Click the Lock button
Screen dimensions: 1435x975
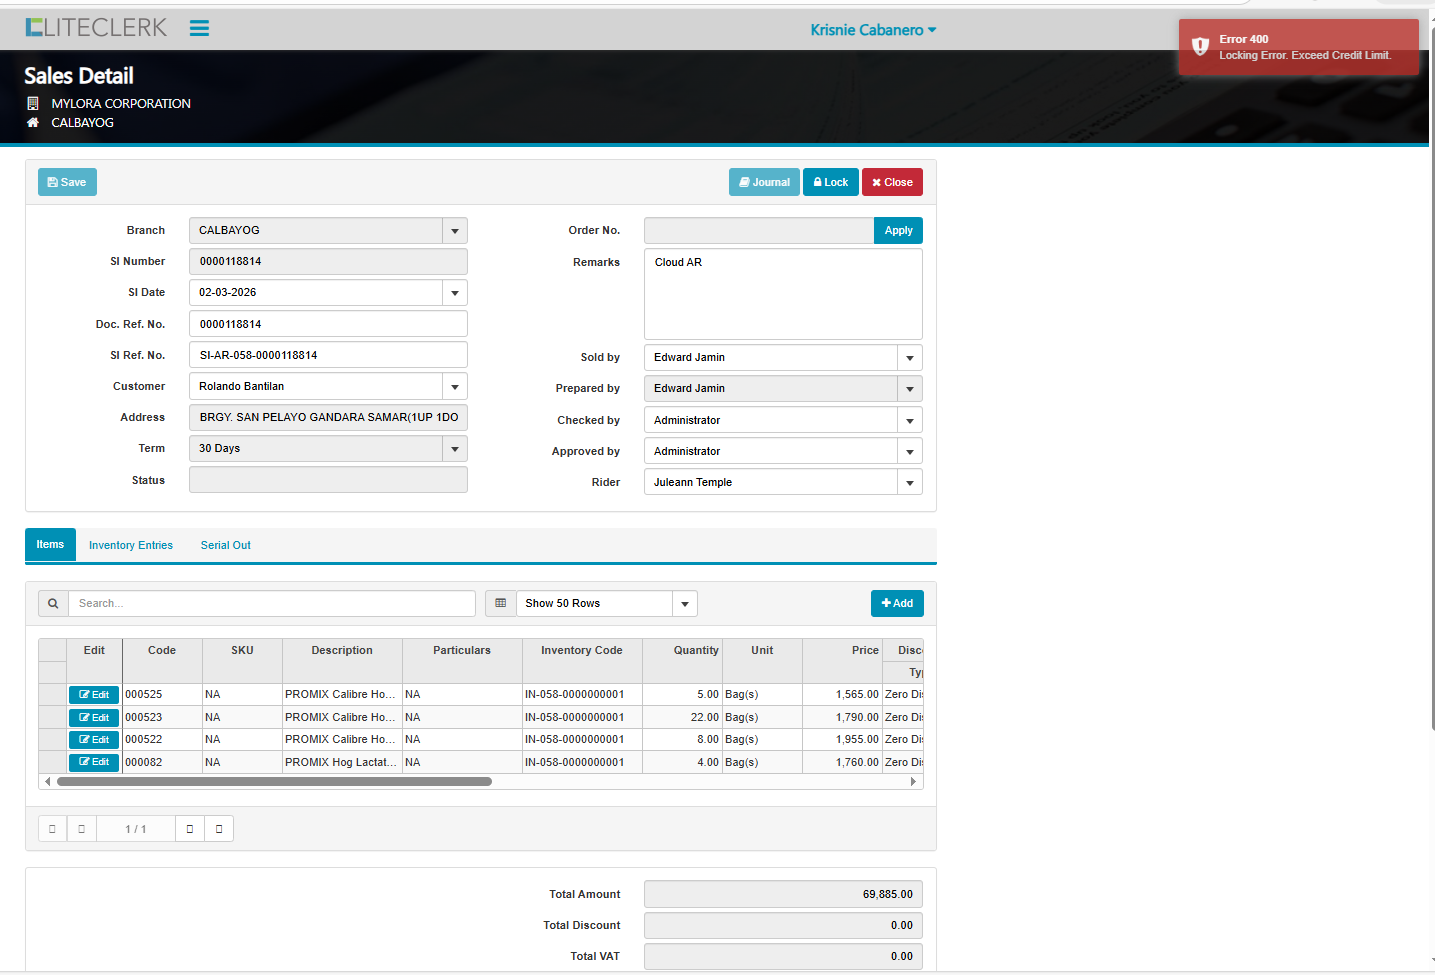point(830,183)
